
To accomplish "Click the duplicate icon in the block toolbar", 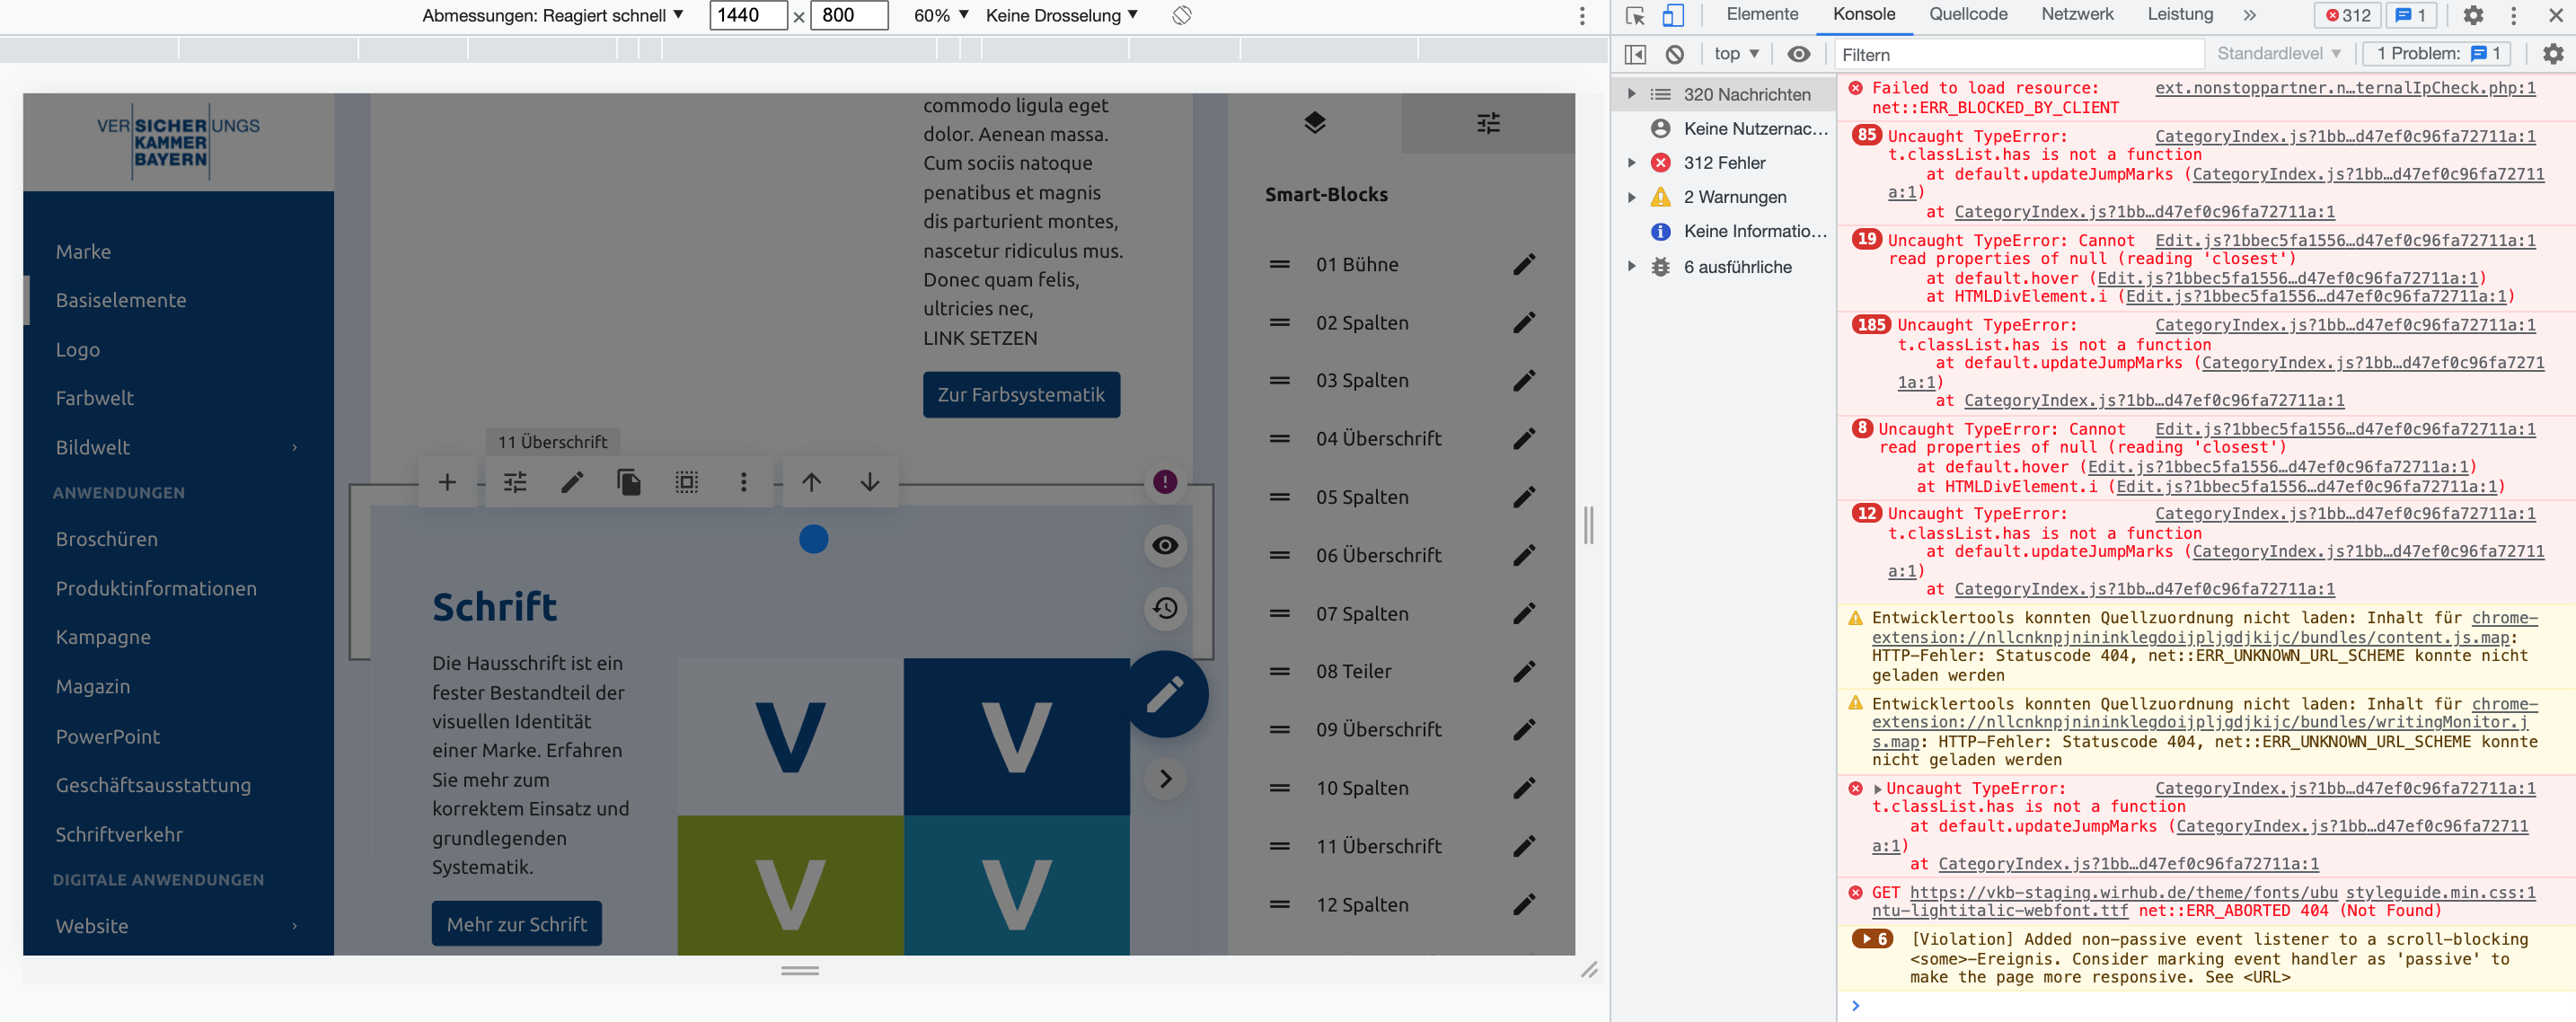I will 629,482.
